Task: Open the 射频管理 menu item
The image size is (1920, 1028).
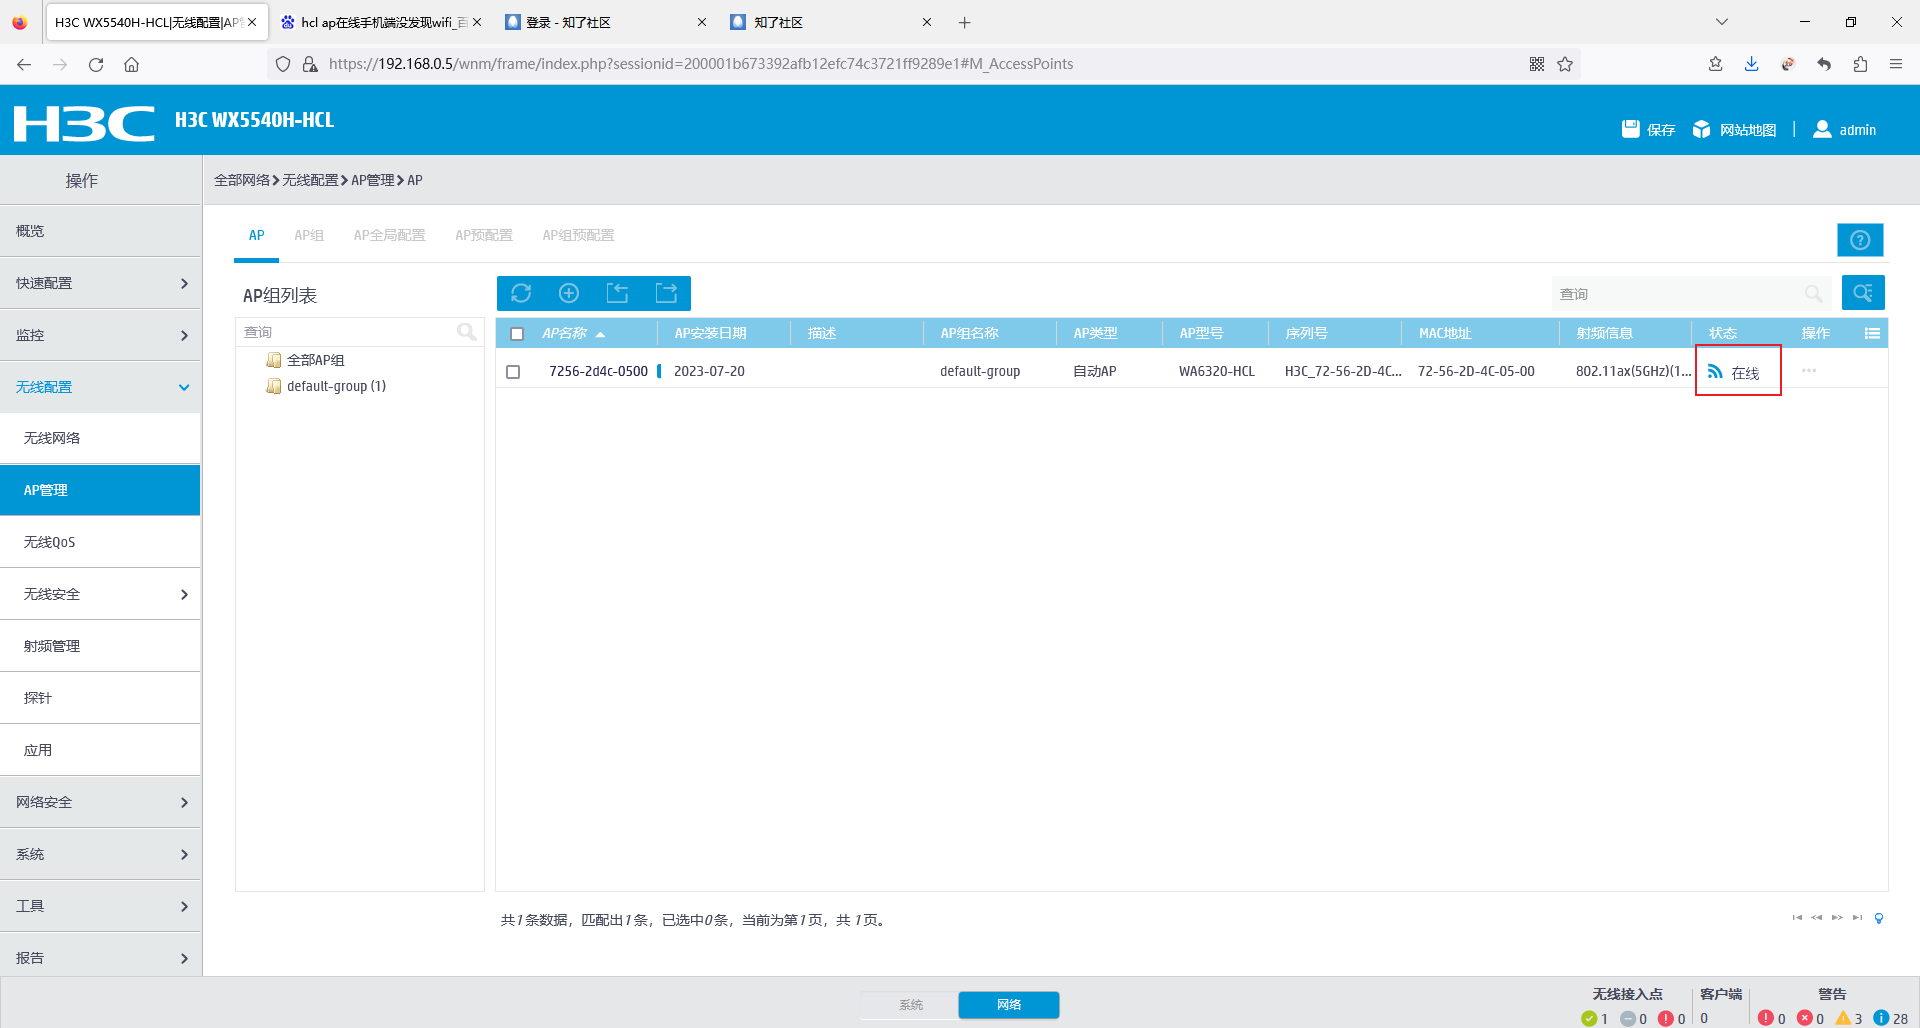Action: tap(100, 646)
